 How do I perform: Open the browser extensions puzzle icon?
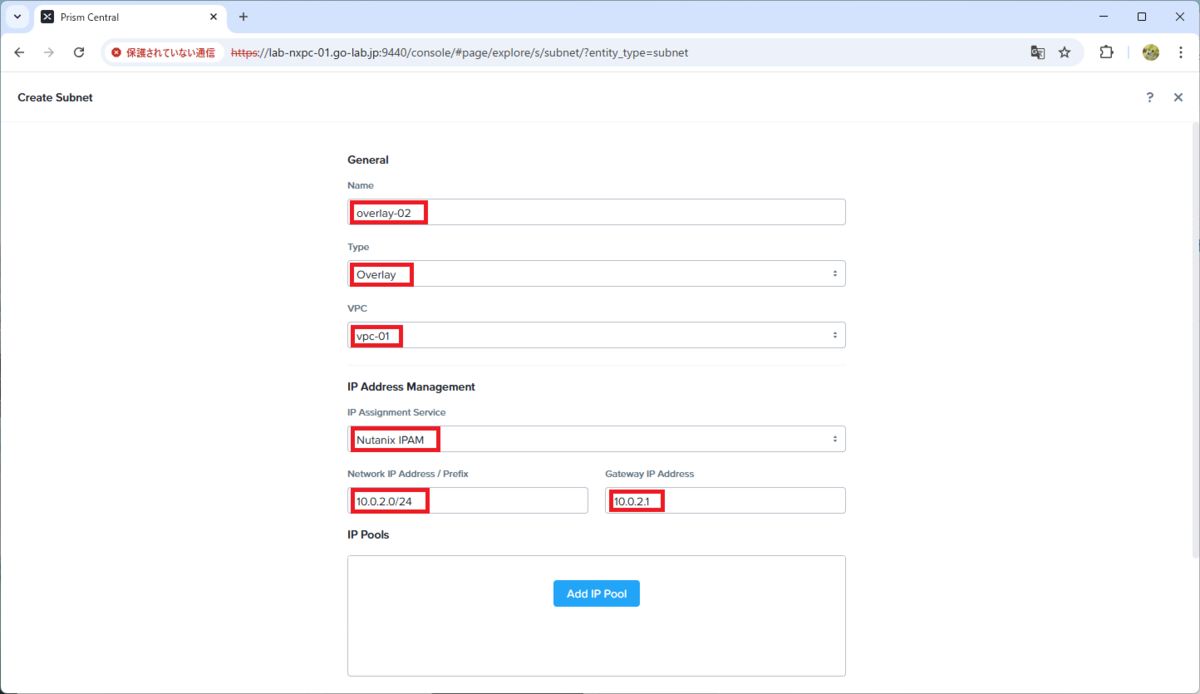click(1107, 52)
